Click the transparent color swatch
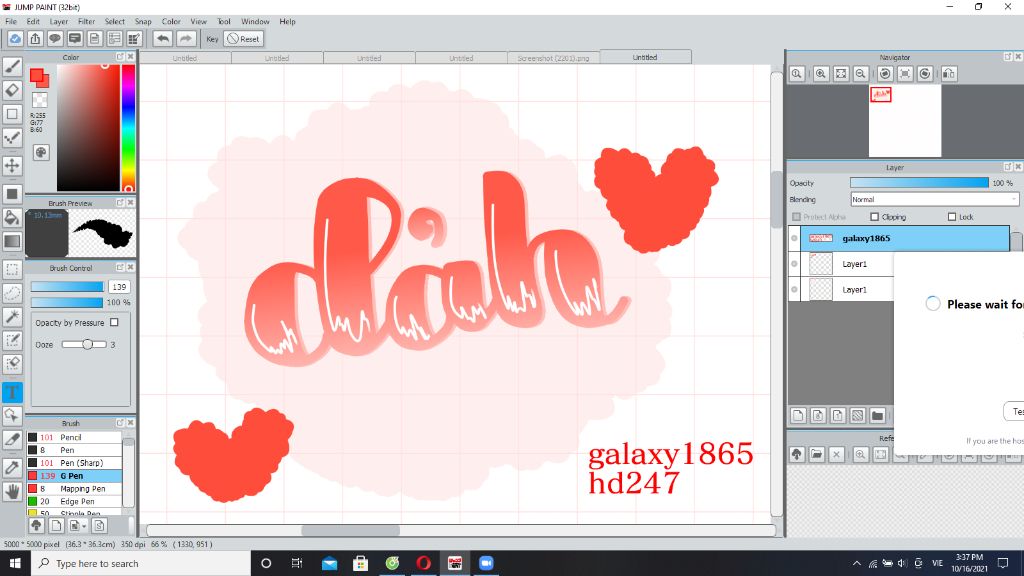Viewport: 1024px width, 576px height. click(40, 100)
